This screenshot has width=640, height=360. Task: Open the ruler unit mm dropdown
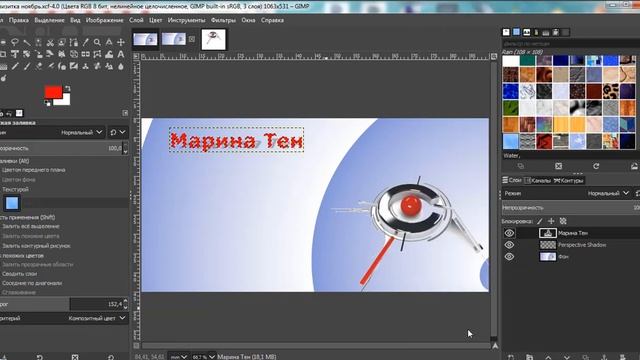[179, 357]
